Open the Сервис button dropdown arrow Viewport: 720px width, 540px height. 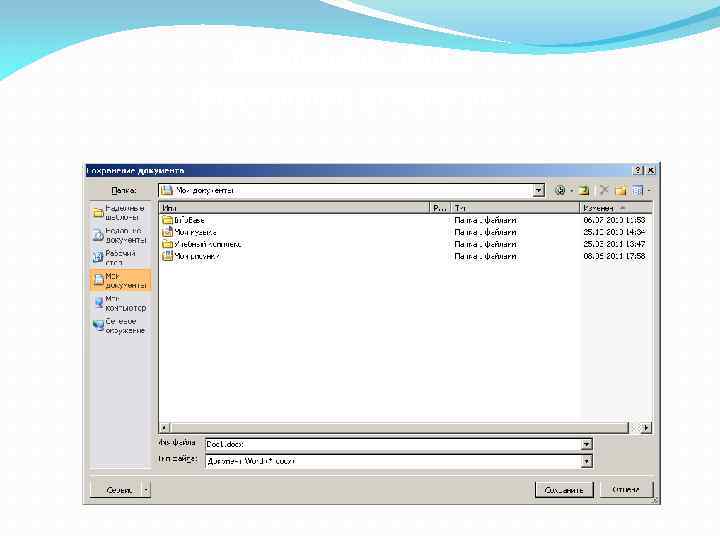tap(146, 490)
